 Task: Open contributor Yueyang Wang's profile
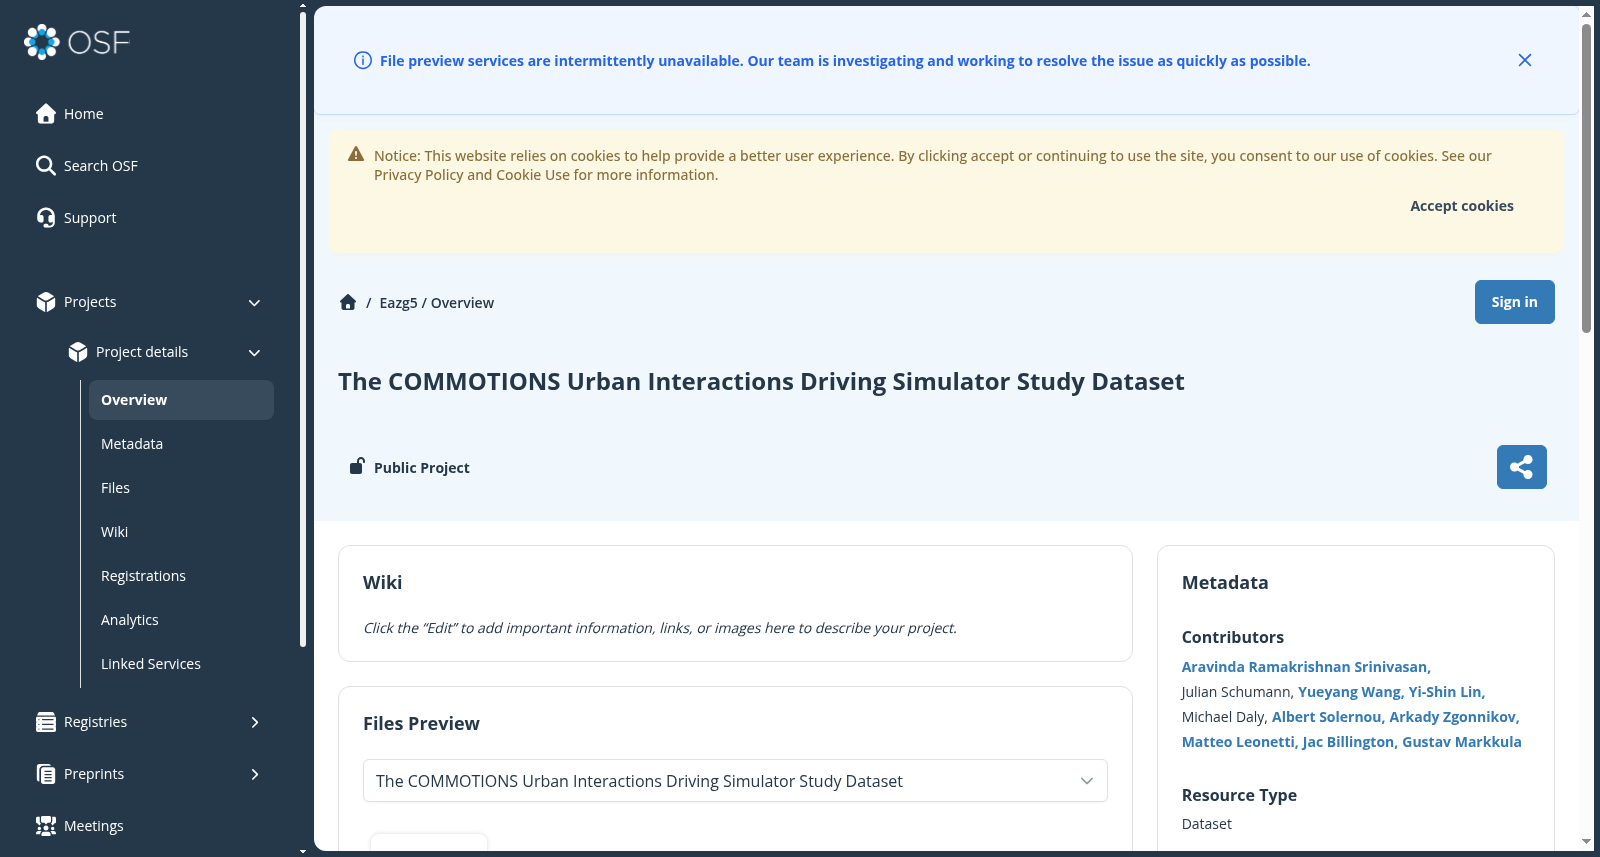(1349, 692)
